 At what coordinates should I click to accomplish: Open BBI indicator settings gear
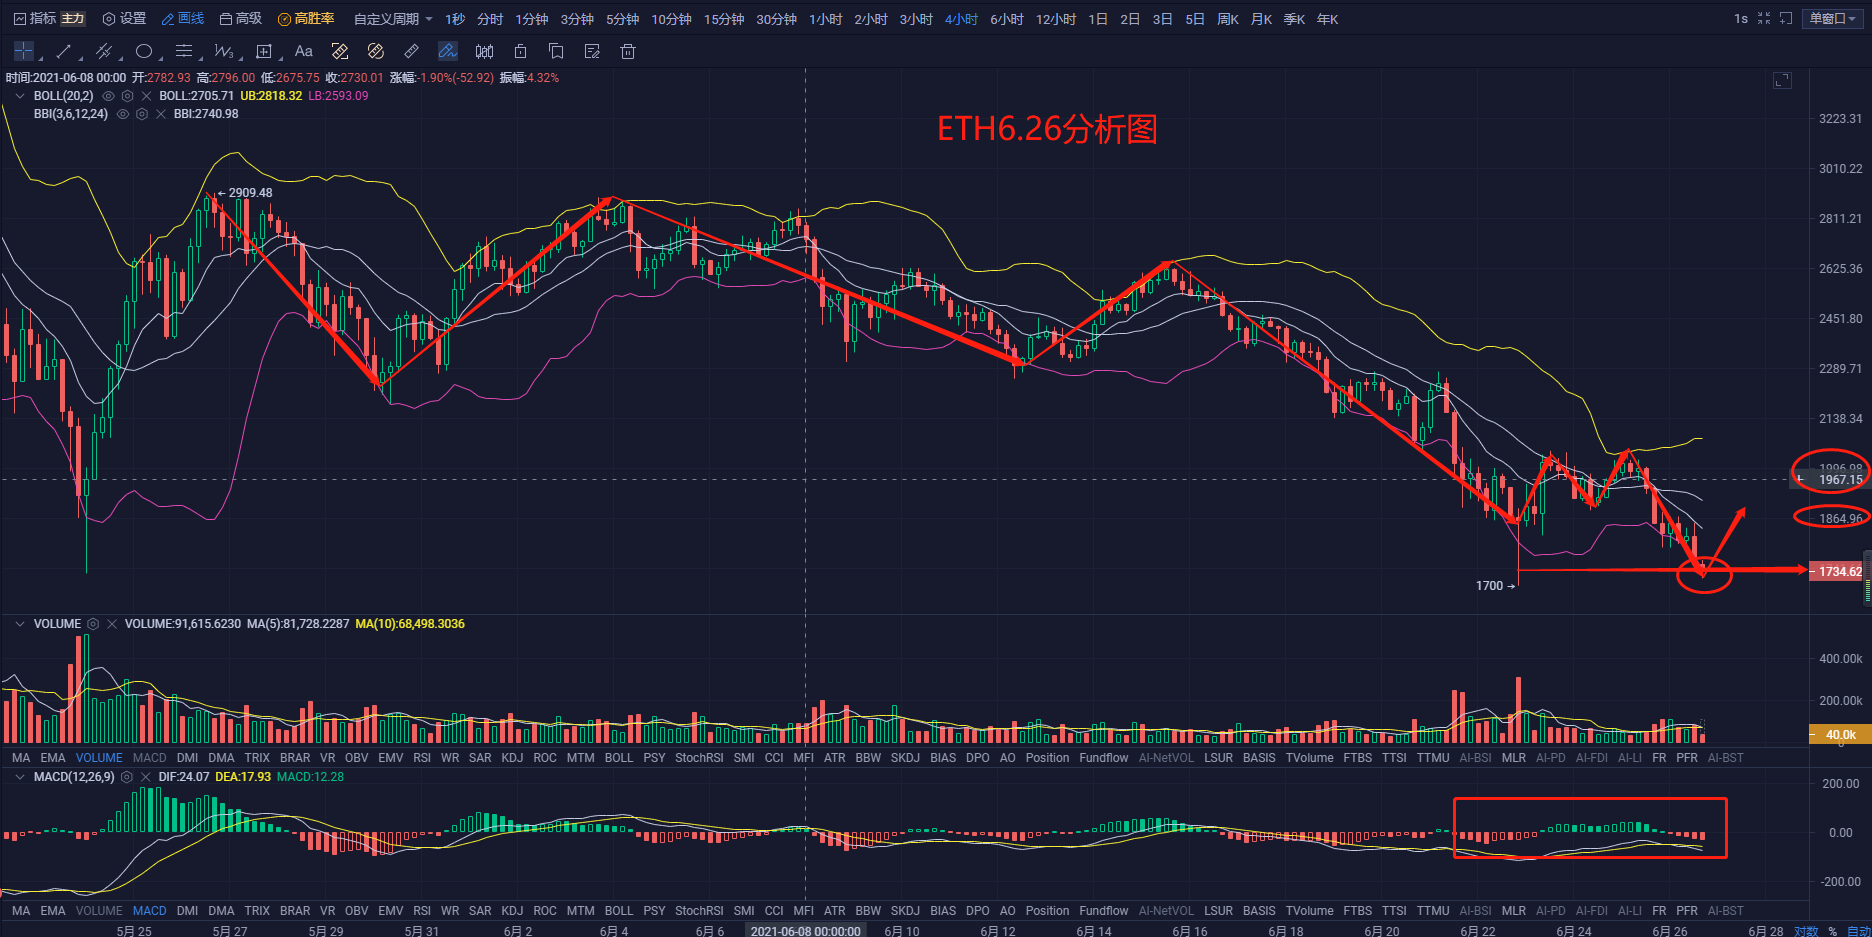pos(142,114)
